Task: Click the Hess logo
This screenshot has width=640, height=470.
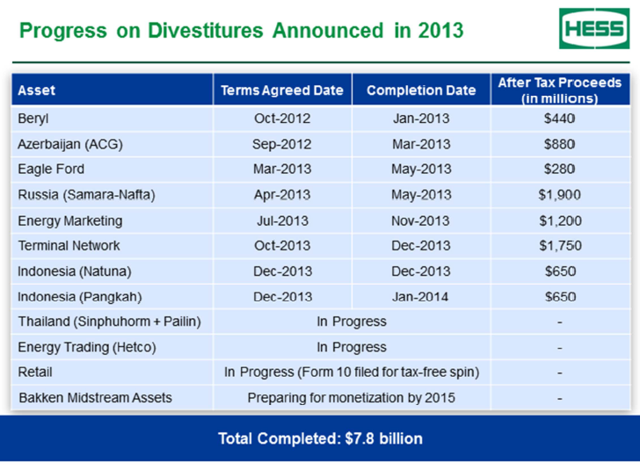Action: click(594, 29)
